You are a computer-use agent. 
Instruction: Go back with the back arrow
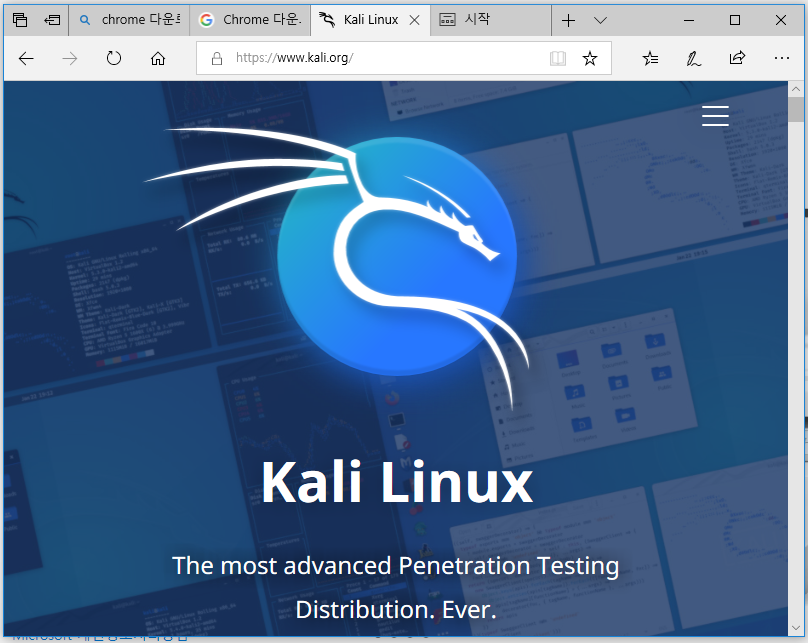[26, 58]
